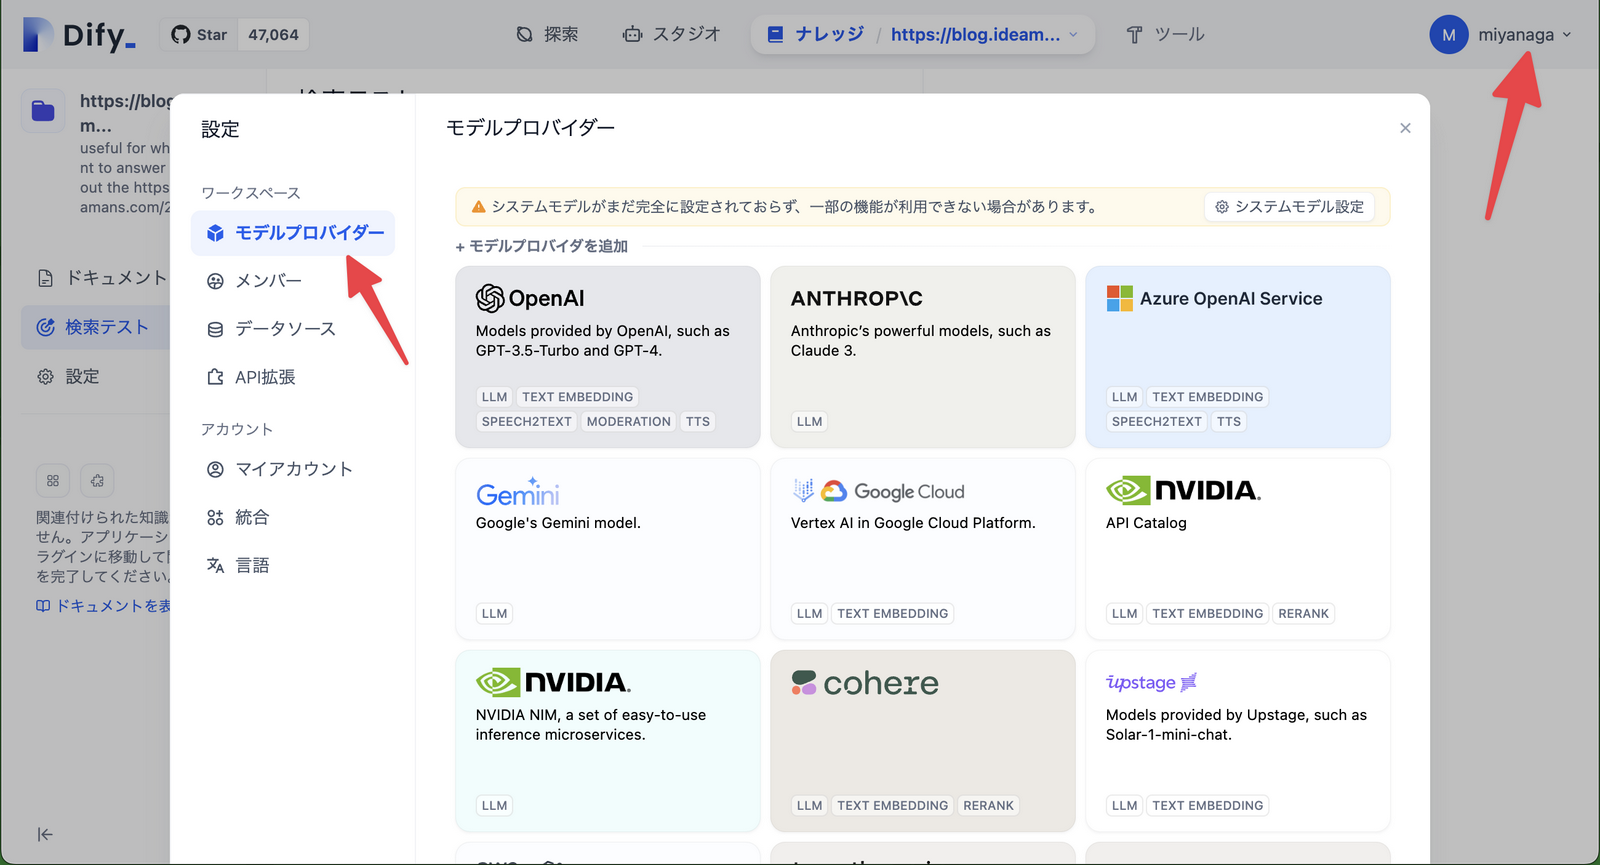
Task: Click the データソース database icon
Action: (x=215, y=329)
